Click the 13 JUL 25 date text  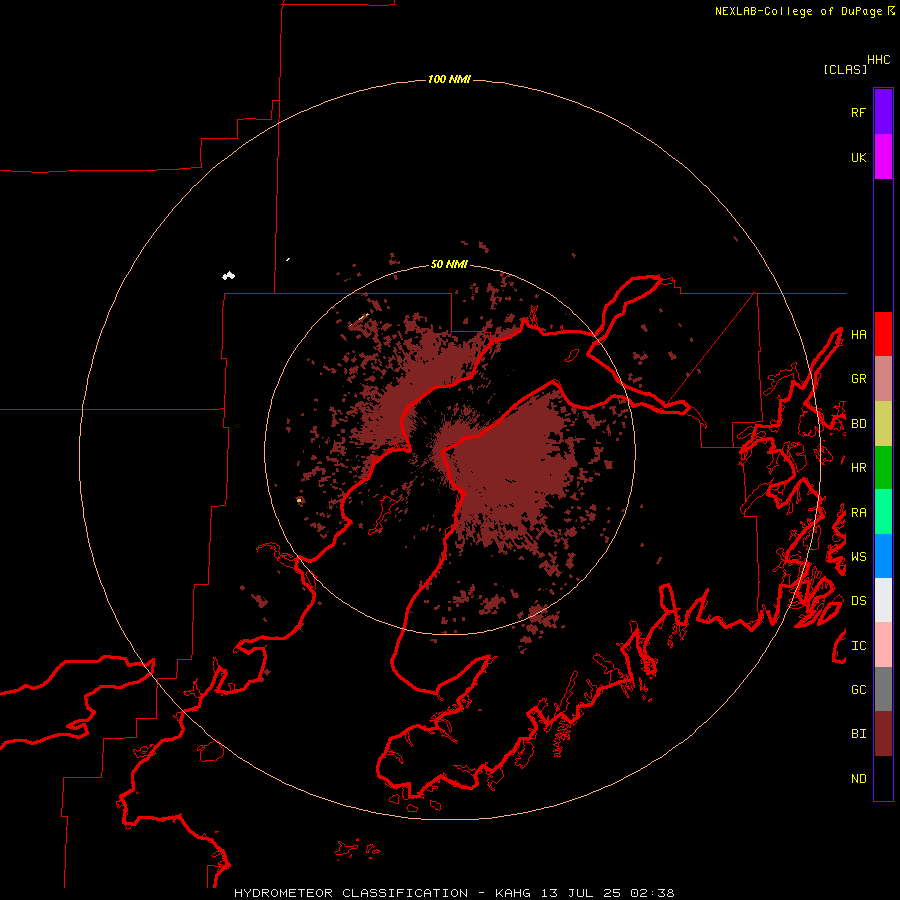[x=582, y=893]
